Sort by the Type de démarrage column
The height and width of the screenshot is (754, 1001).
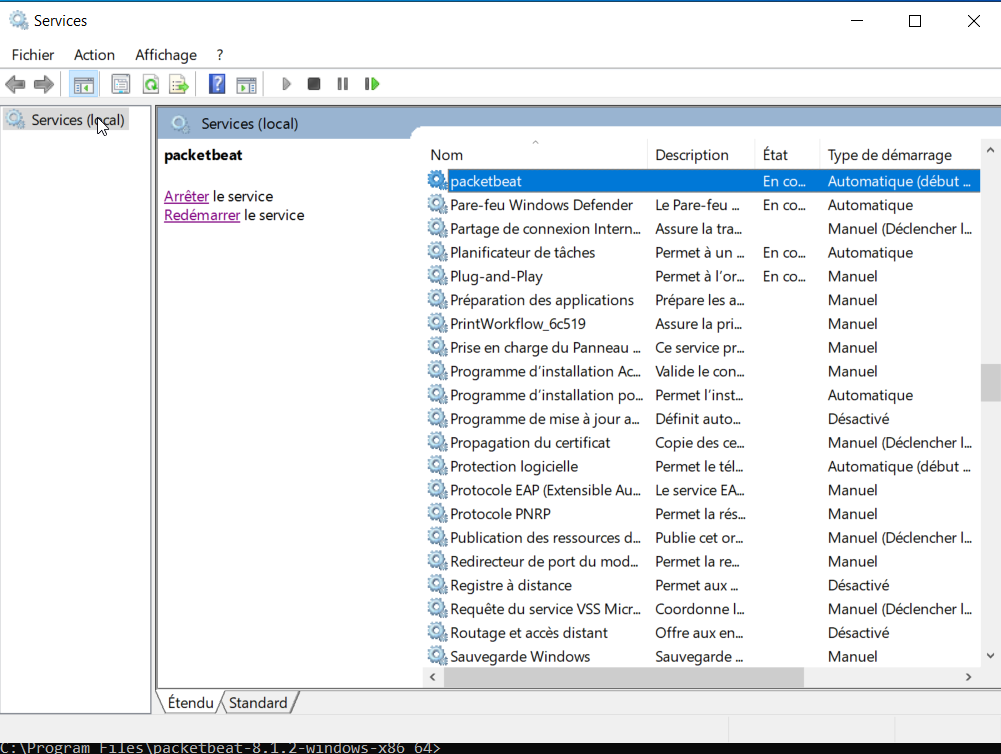(x=889, y=155)
